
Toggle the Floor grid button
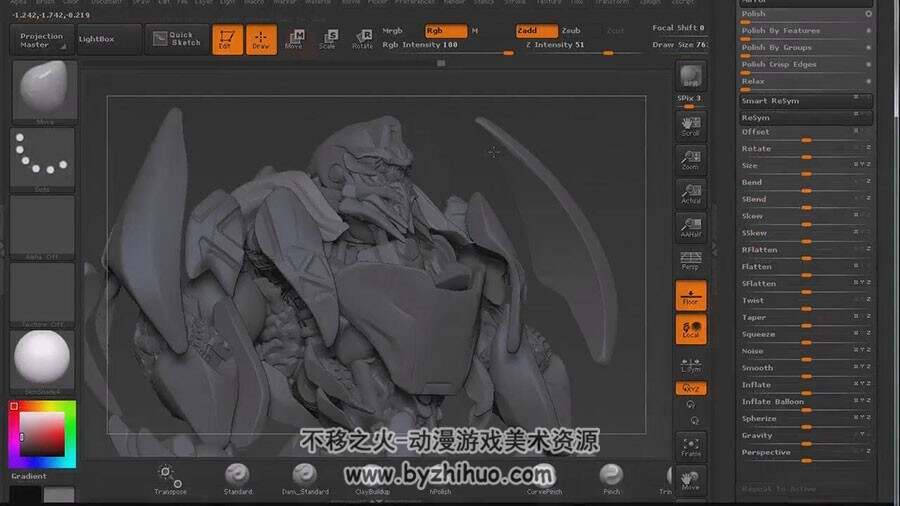[x=690, y=295]
